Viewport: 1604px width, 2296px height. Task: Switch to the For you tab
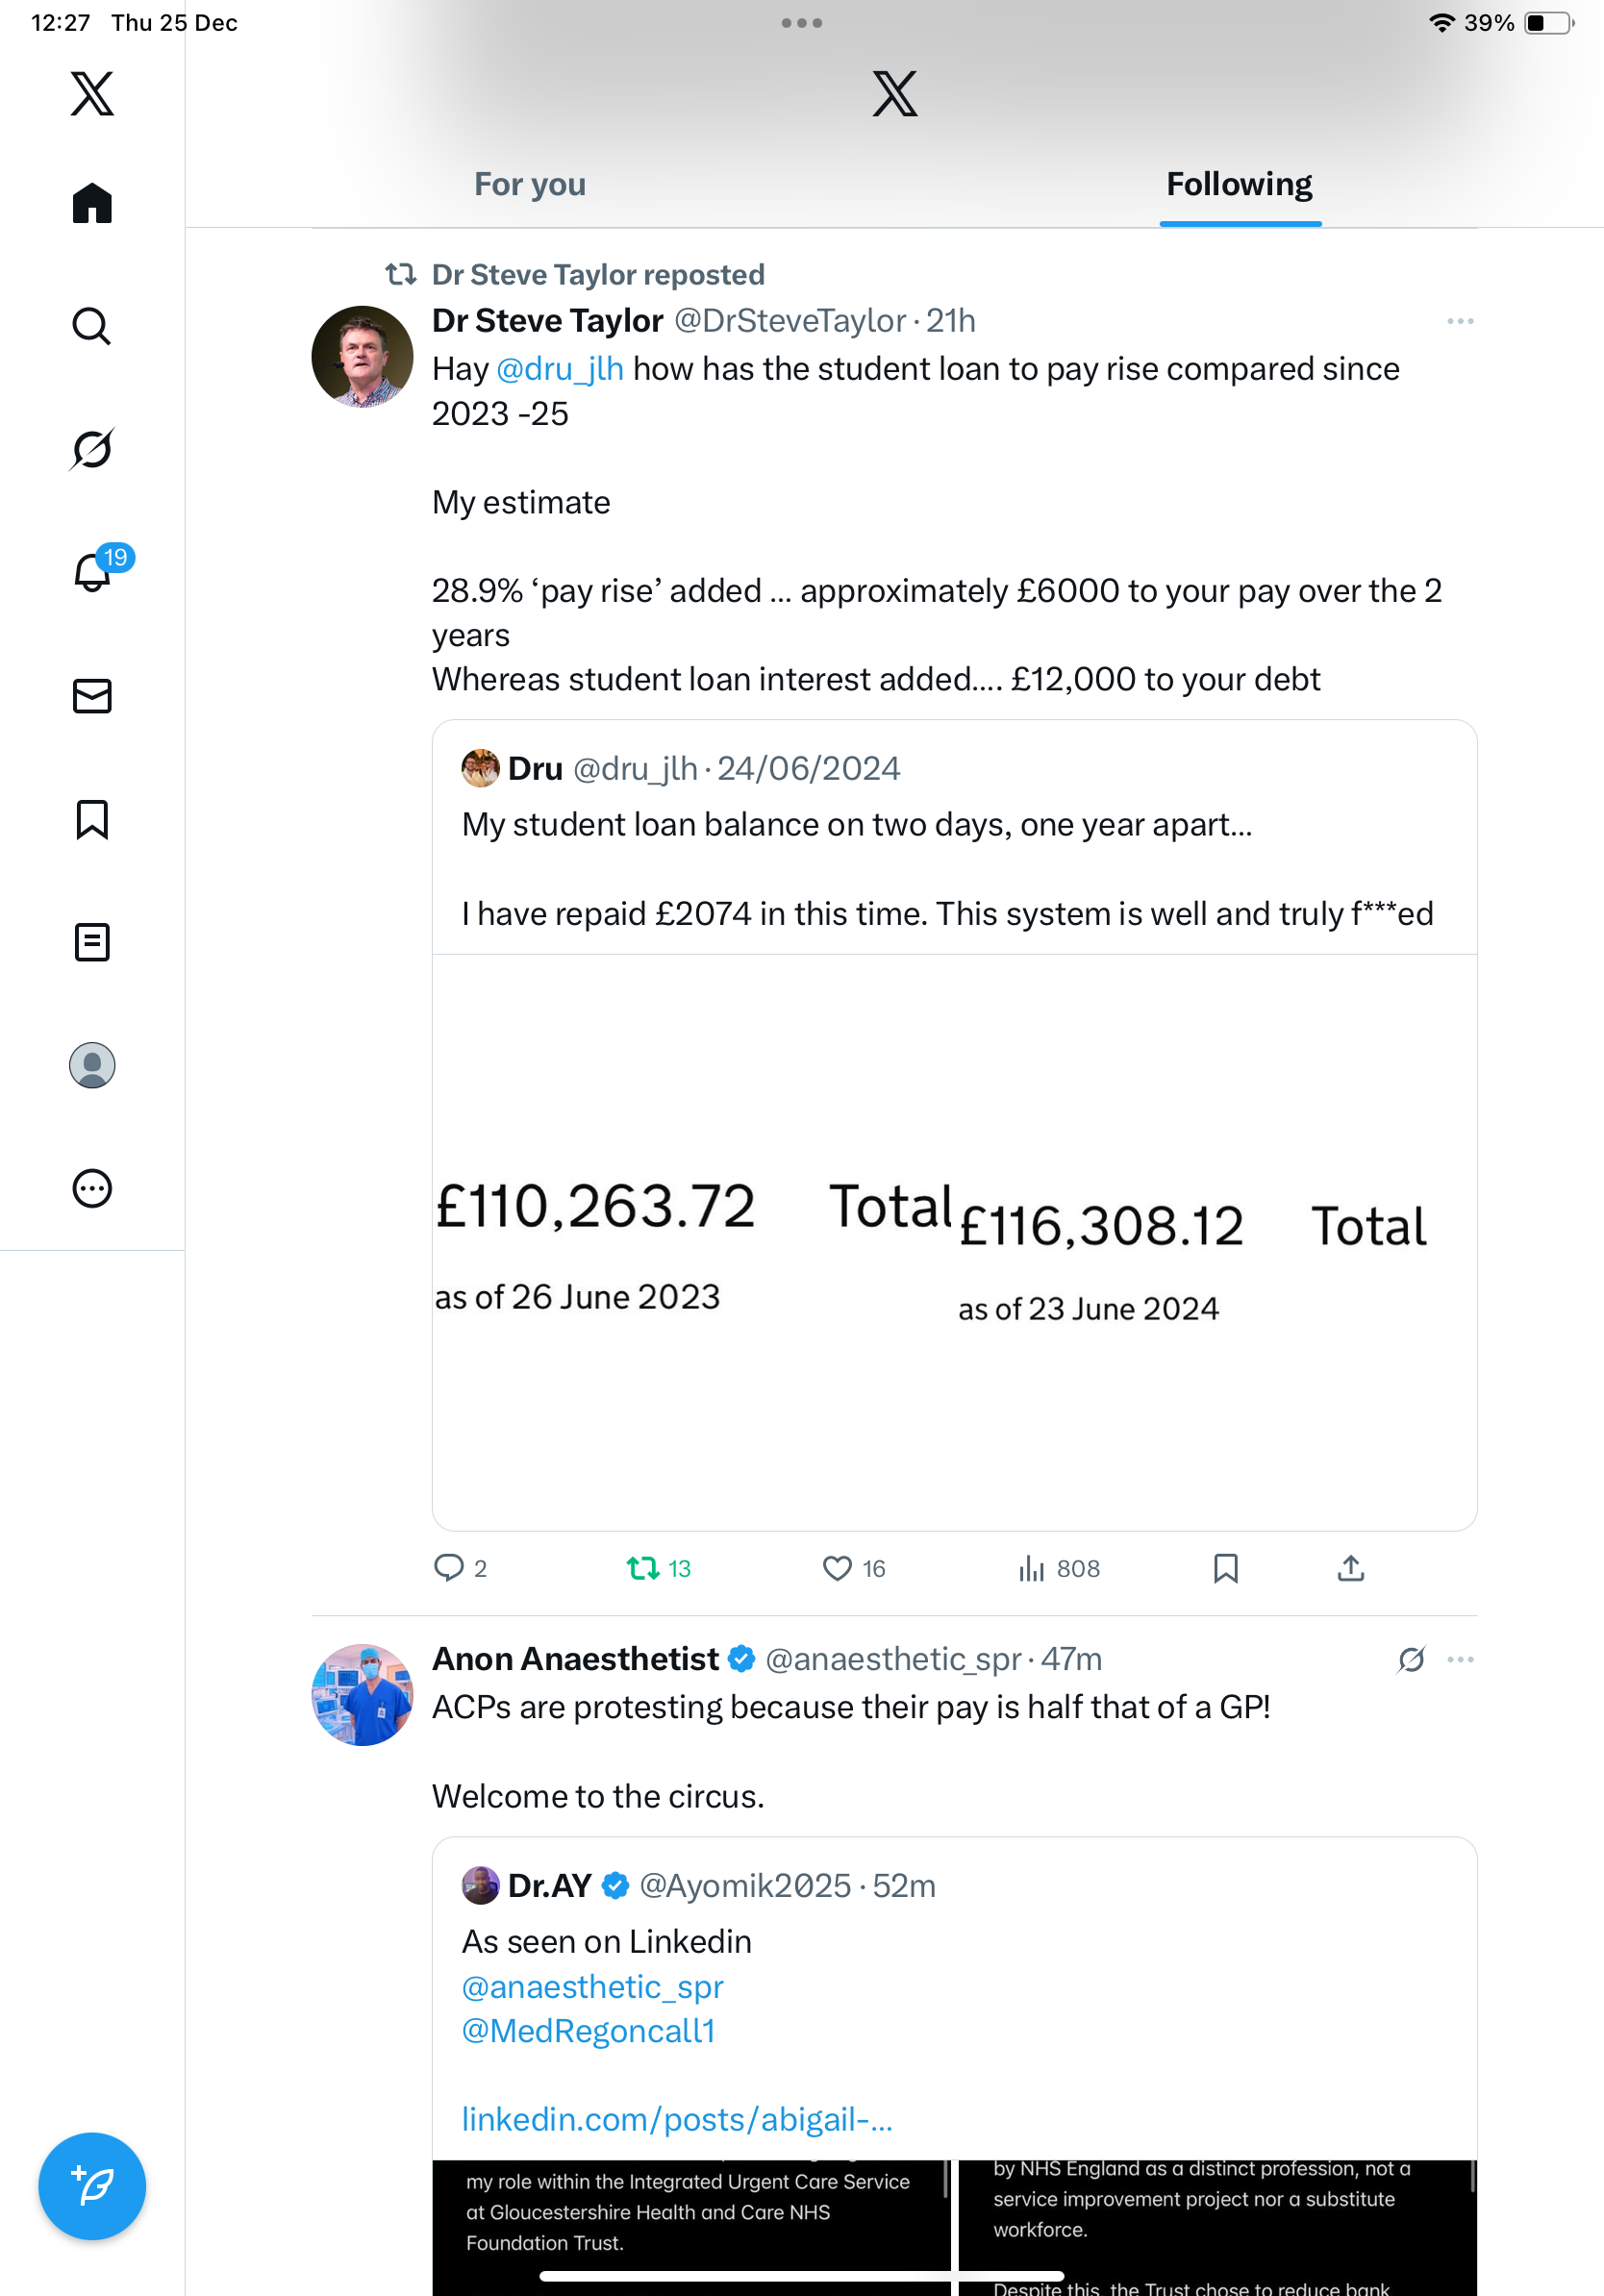(530, 184)
